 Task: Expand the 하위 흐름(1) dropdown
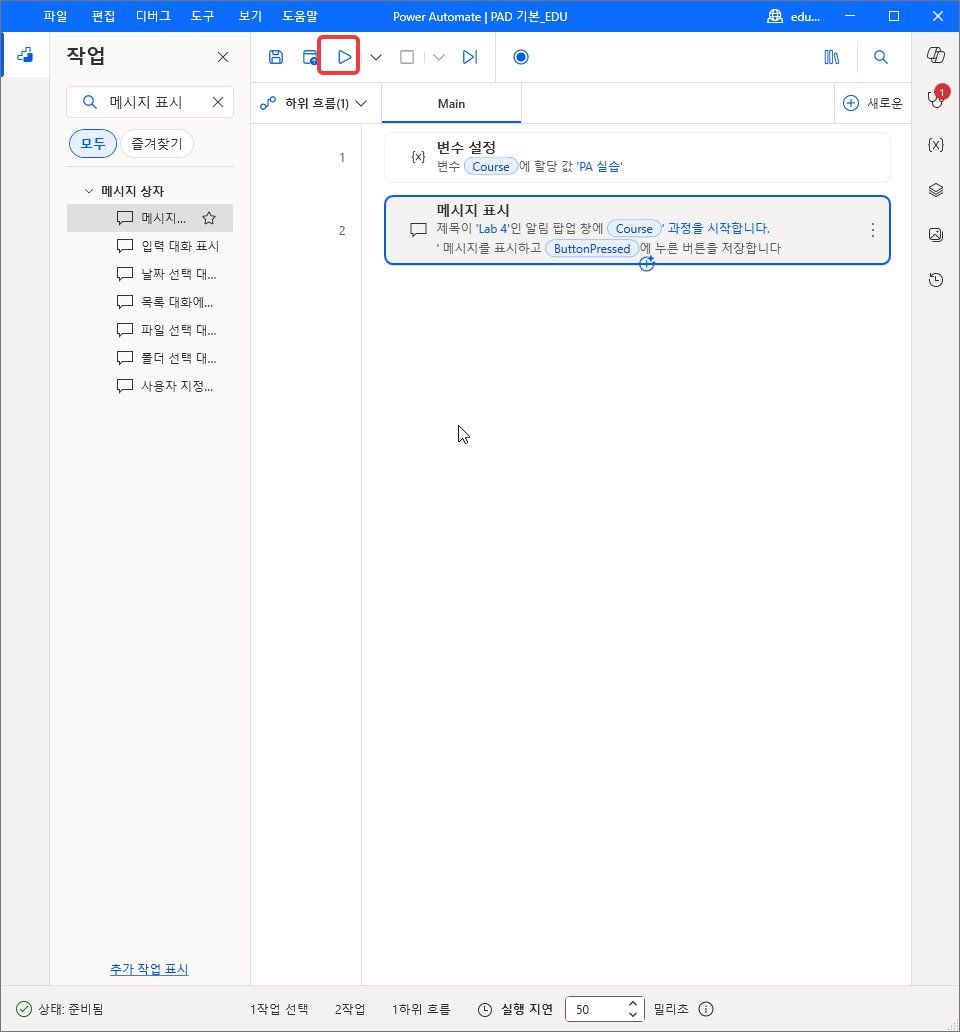[x=314, y=103]
